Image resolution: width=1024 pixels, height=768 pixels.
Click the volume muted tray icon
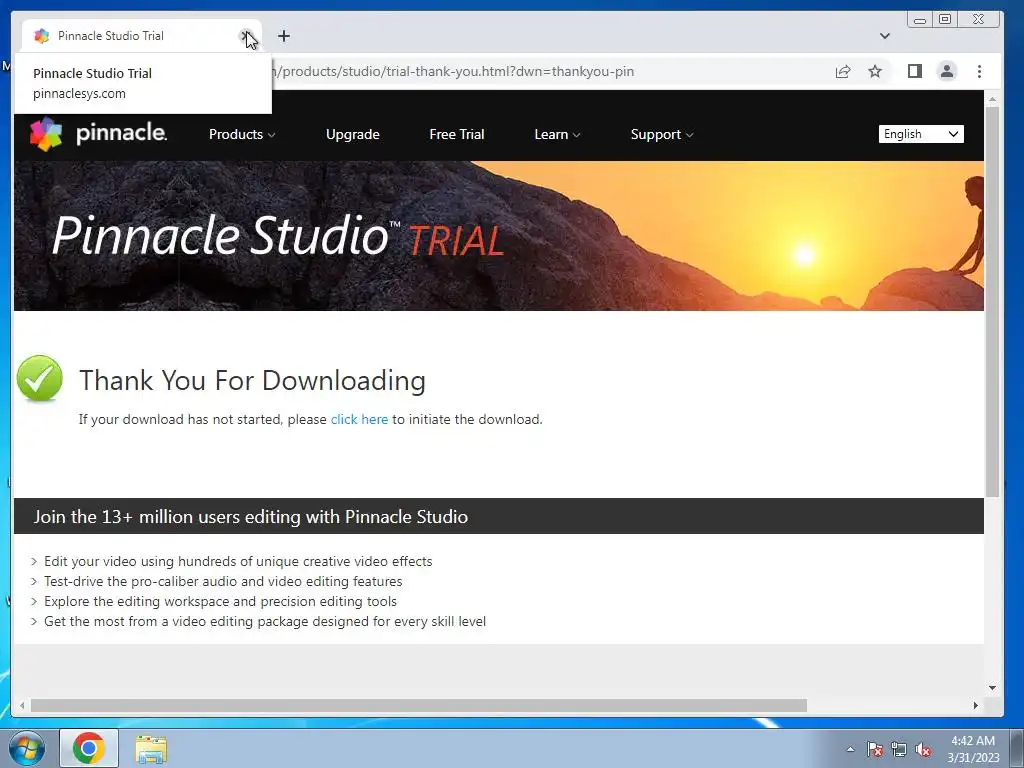pyautogui.click(x=923, y=750)
